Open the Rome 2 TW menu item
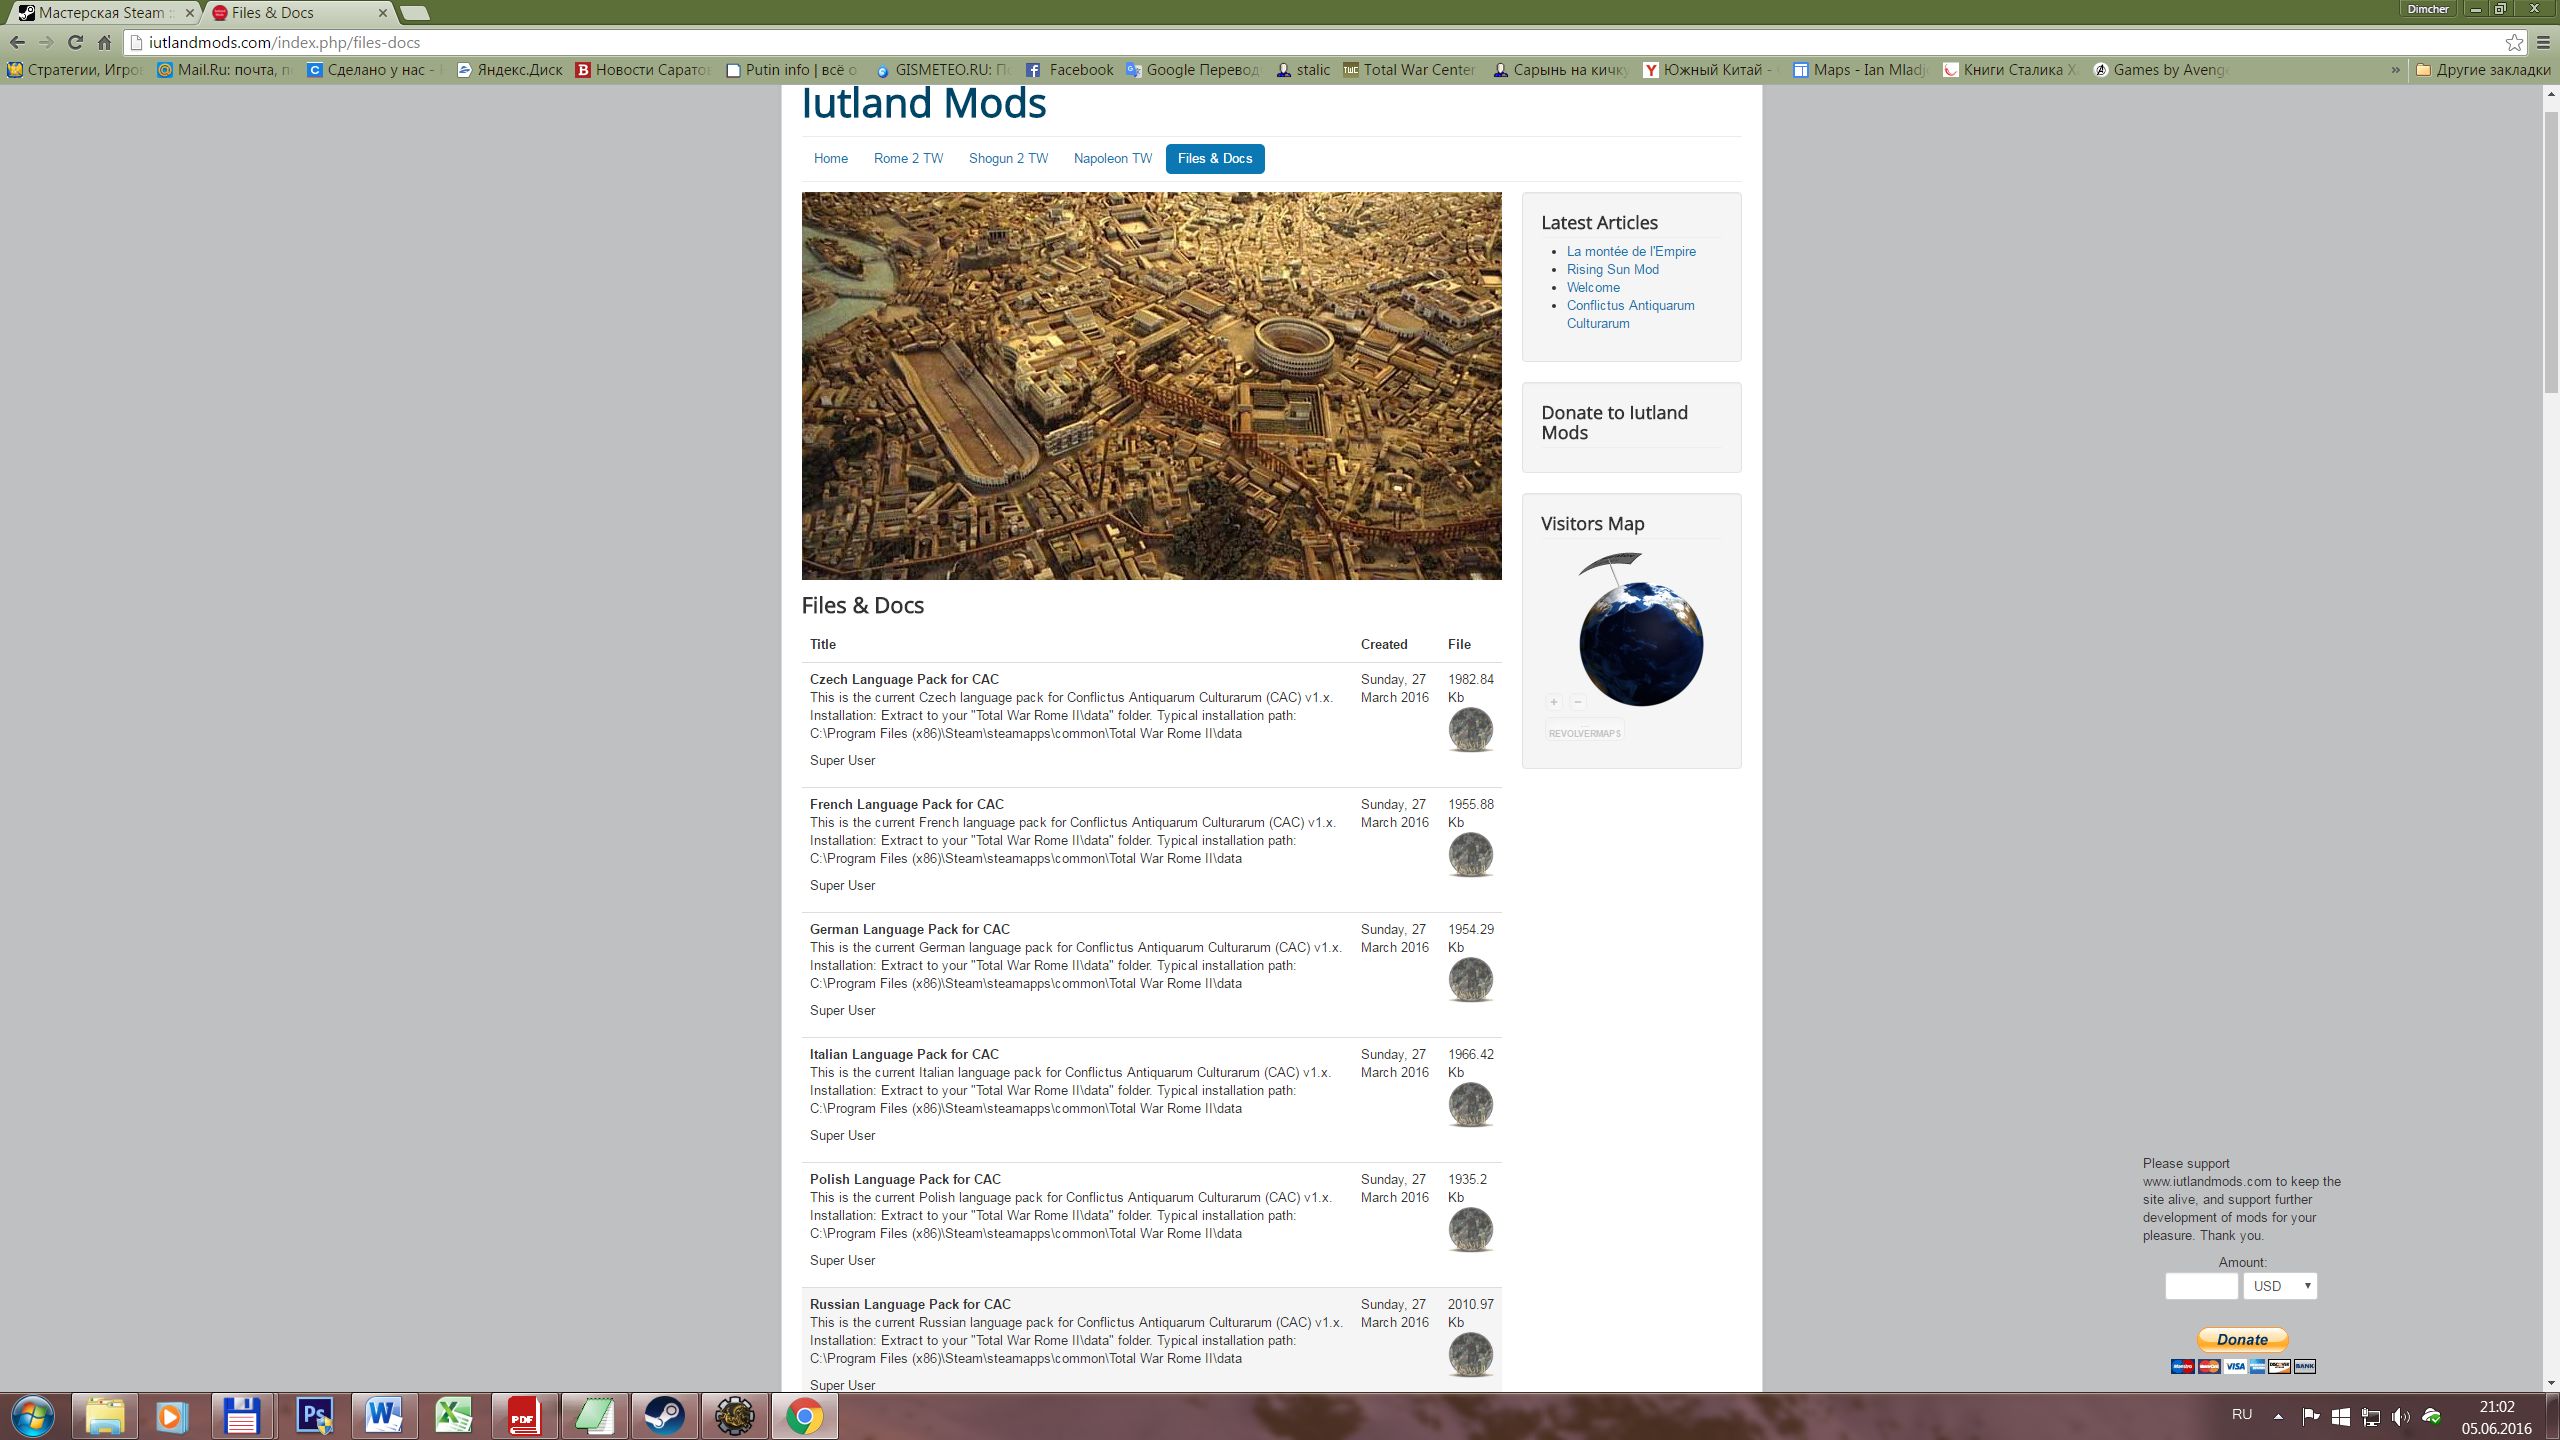2560x1440 pixels. coord(908,158)
